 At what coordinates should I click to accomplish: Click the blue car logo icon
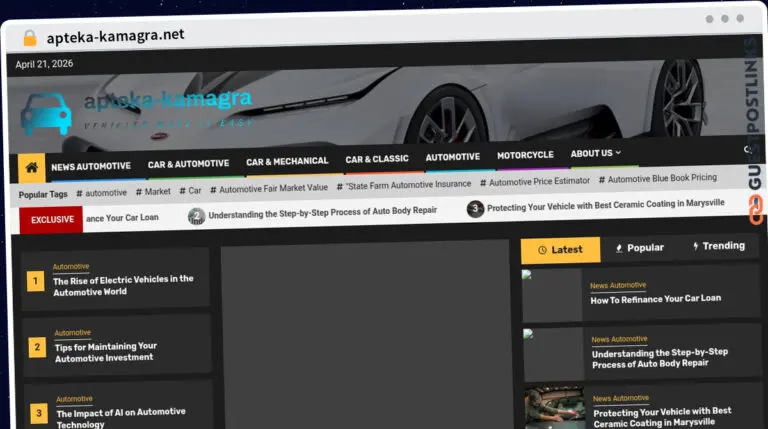click(46, 114)
